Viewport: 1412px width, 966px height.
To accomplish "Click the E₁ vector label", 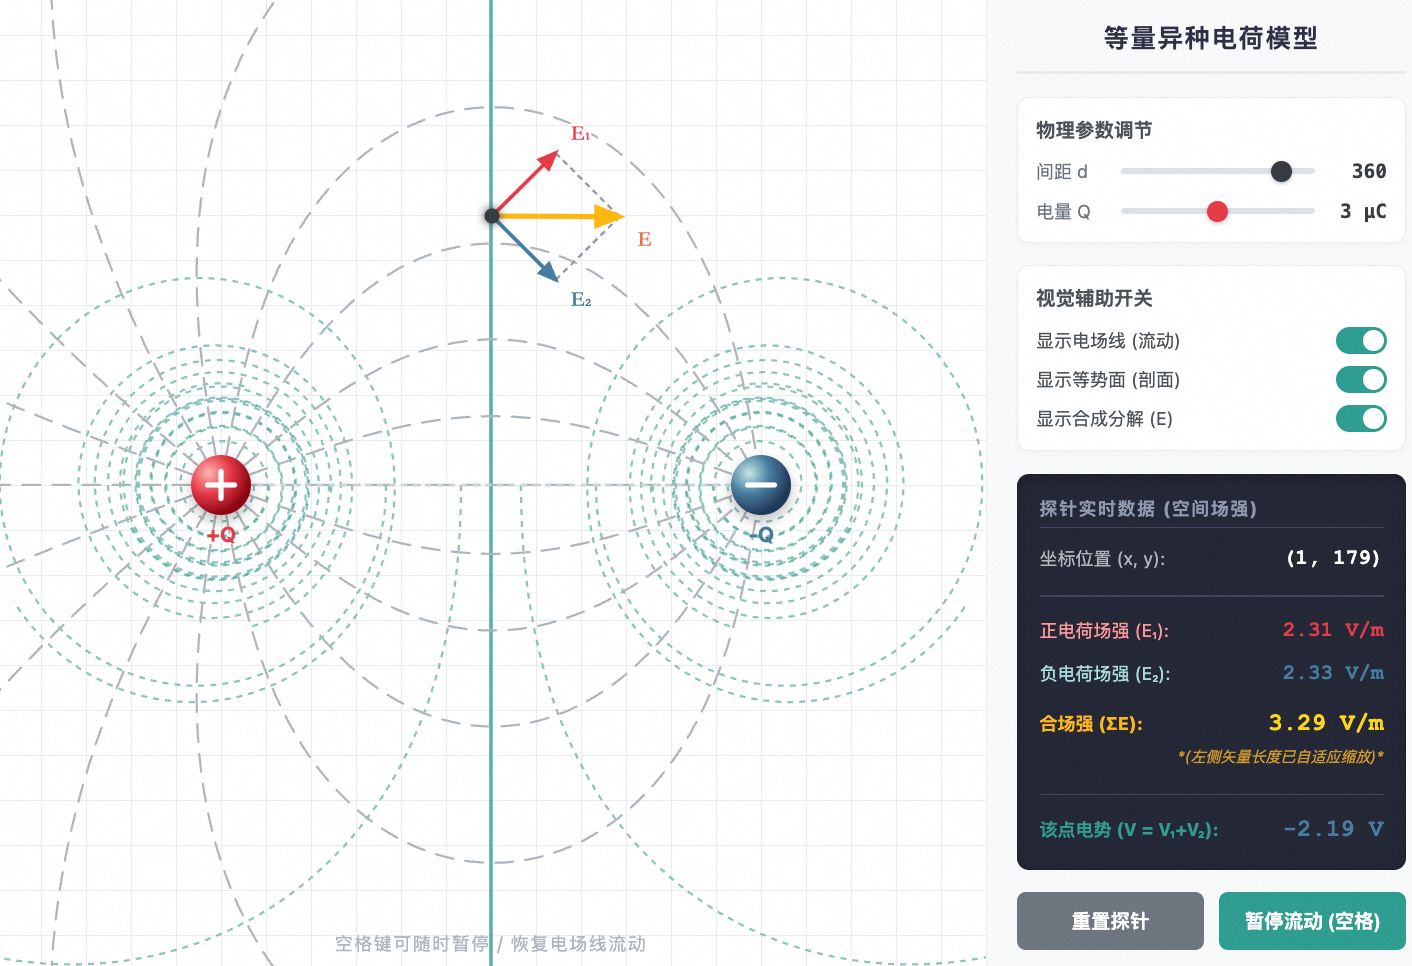I will click(581, 133).
